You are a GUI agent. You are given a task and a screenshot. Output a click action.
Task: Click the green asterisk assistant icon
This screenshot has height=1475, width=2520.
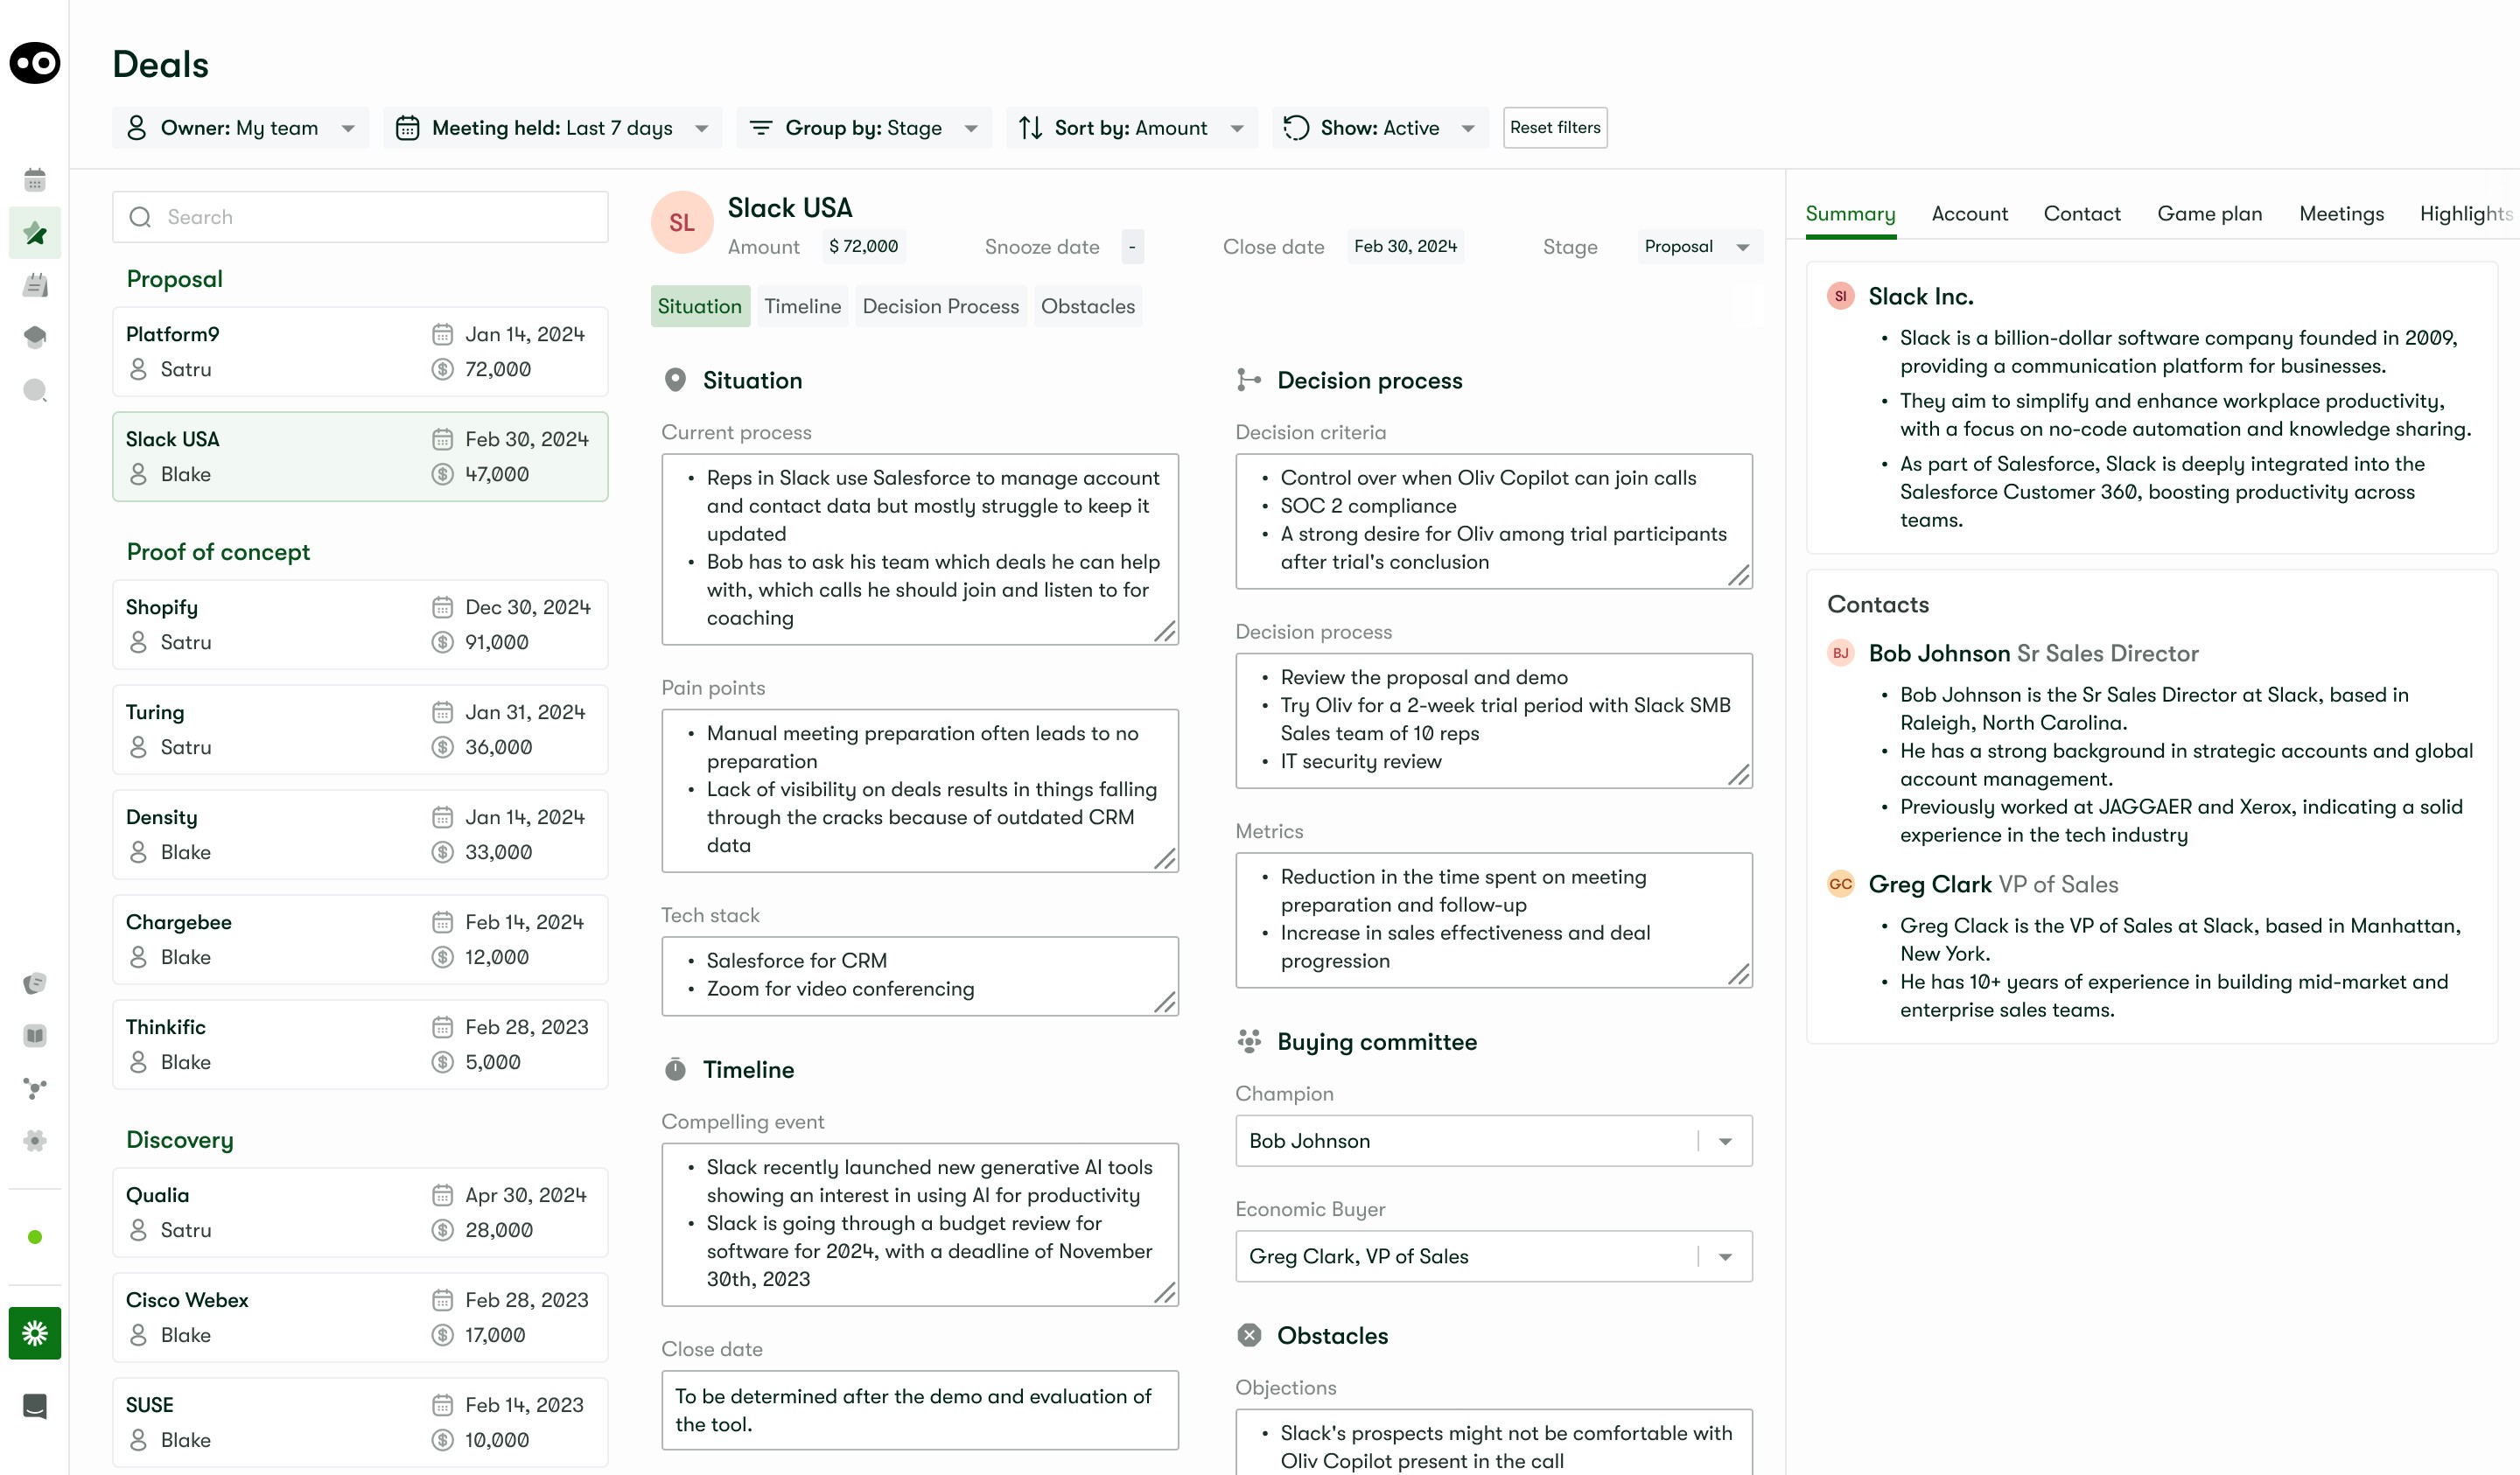pos(35,1333)
